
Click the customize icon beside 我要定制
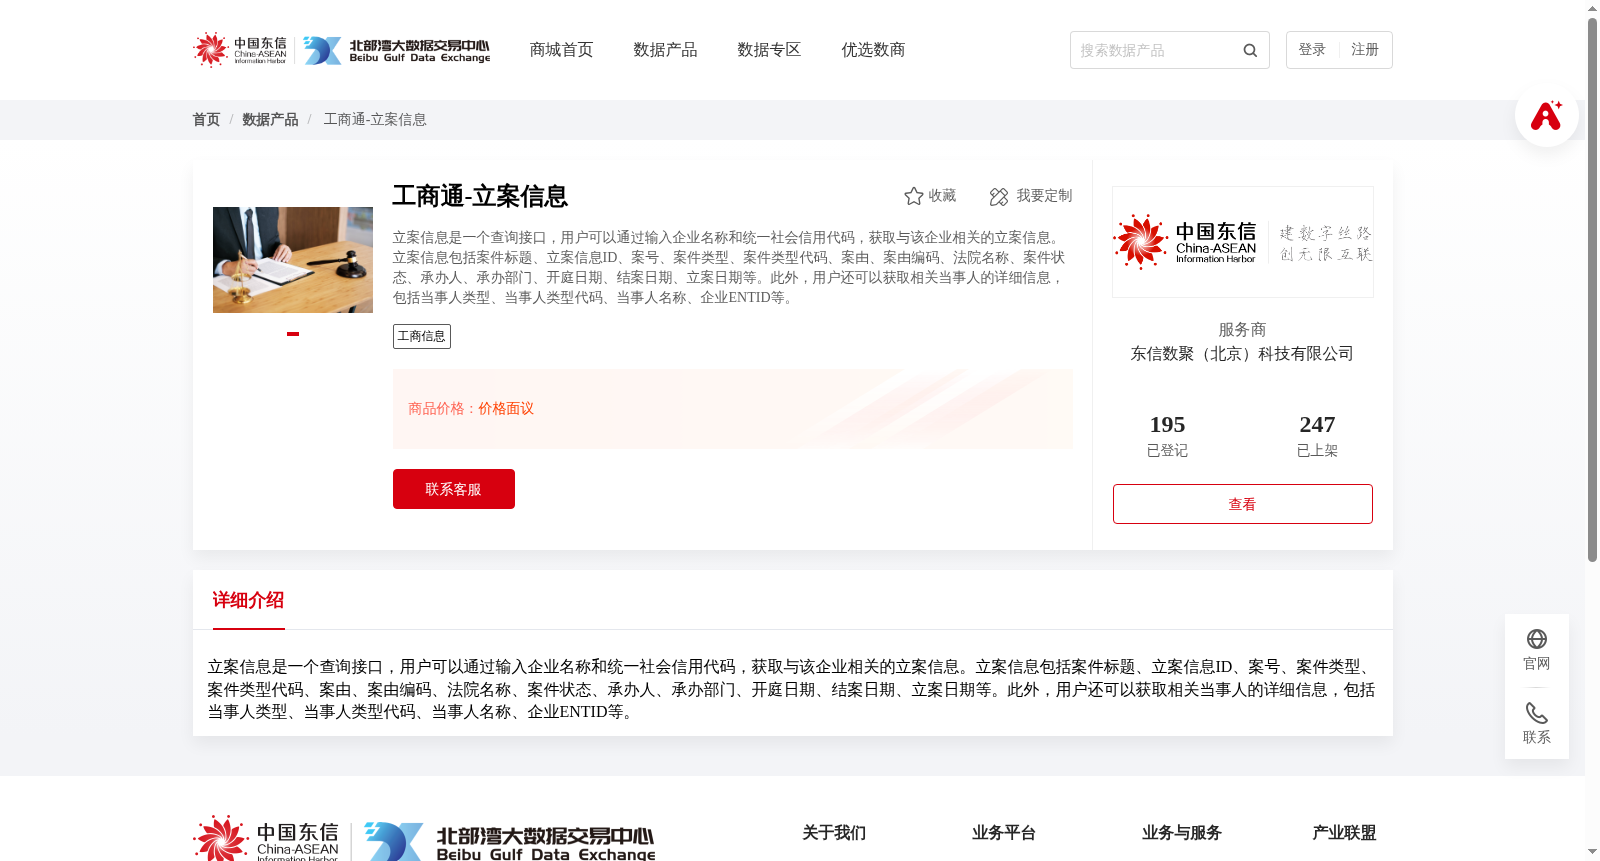998,197
